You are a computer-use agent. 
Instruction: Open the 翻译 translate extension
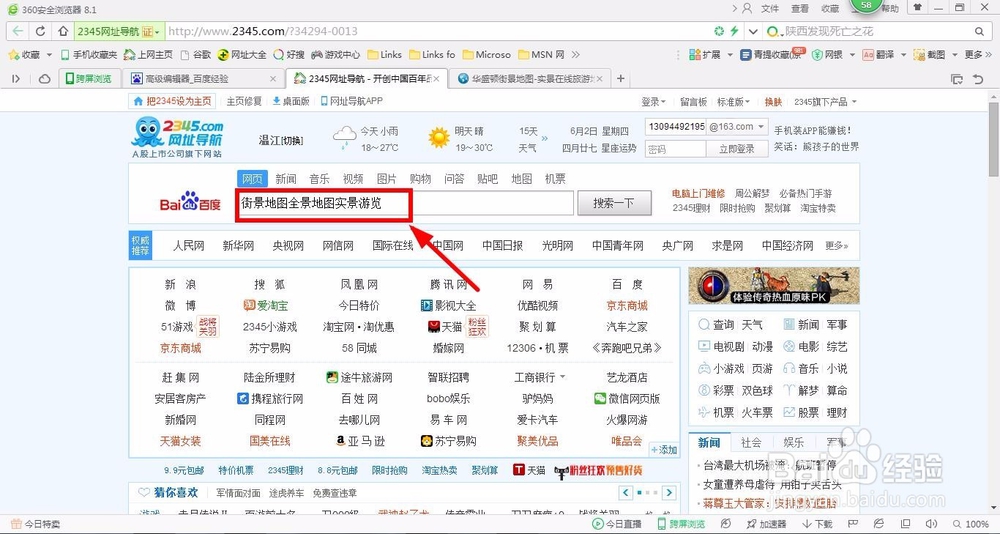coord(878,55)
